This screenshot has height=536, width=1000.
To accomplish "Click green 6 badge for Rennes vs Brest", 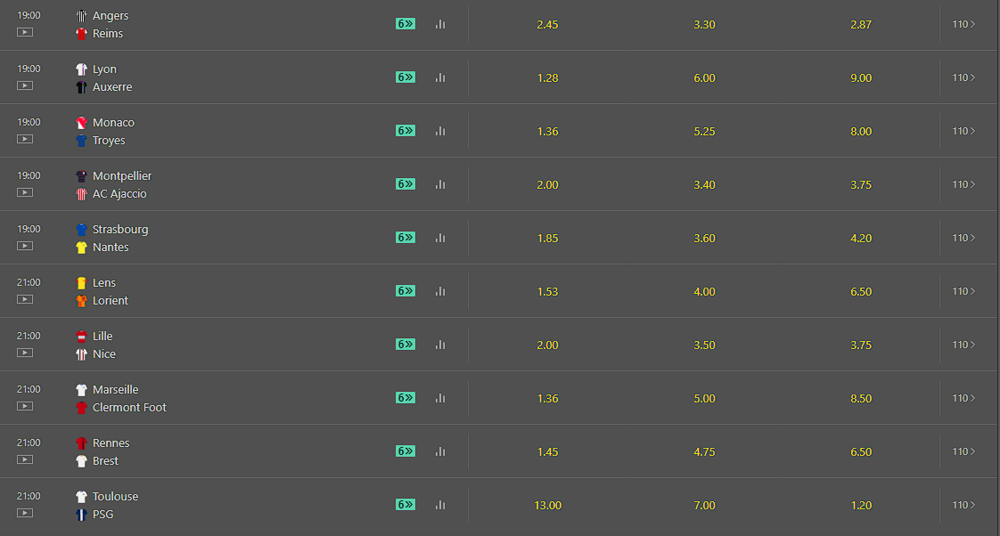I will (405, 451).
